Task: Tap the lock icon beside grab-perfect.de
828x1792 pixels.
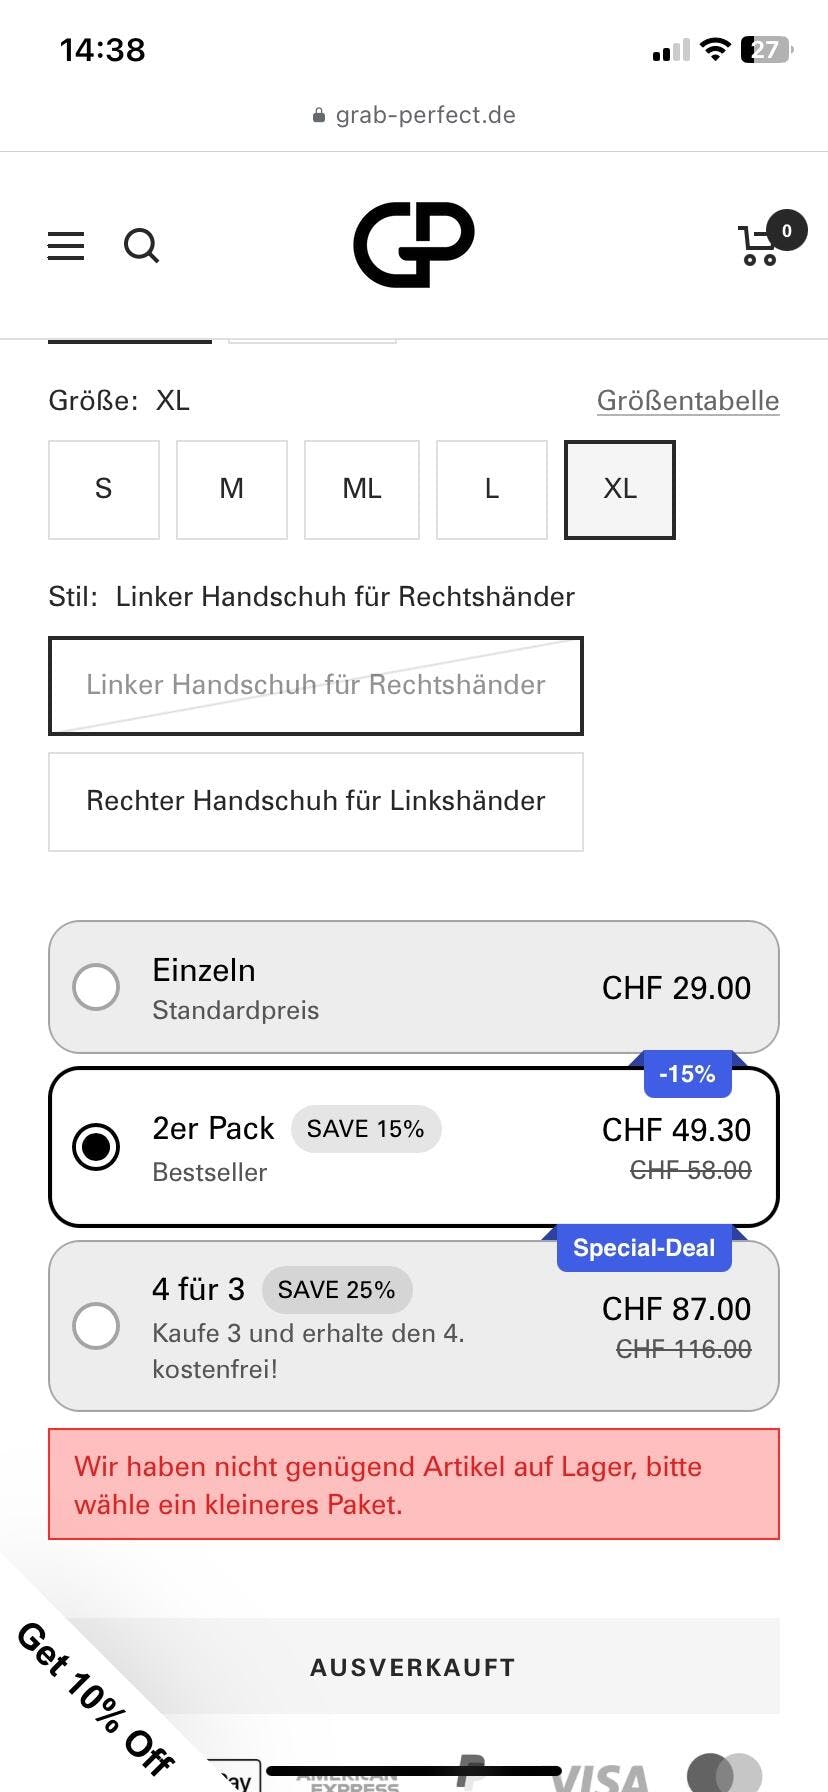Action: point(319,116)
